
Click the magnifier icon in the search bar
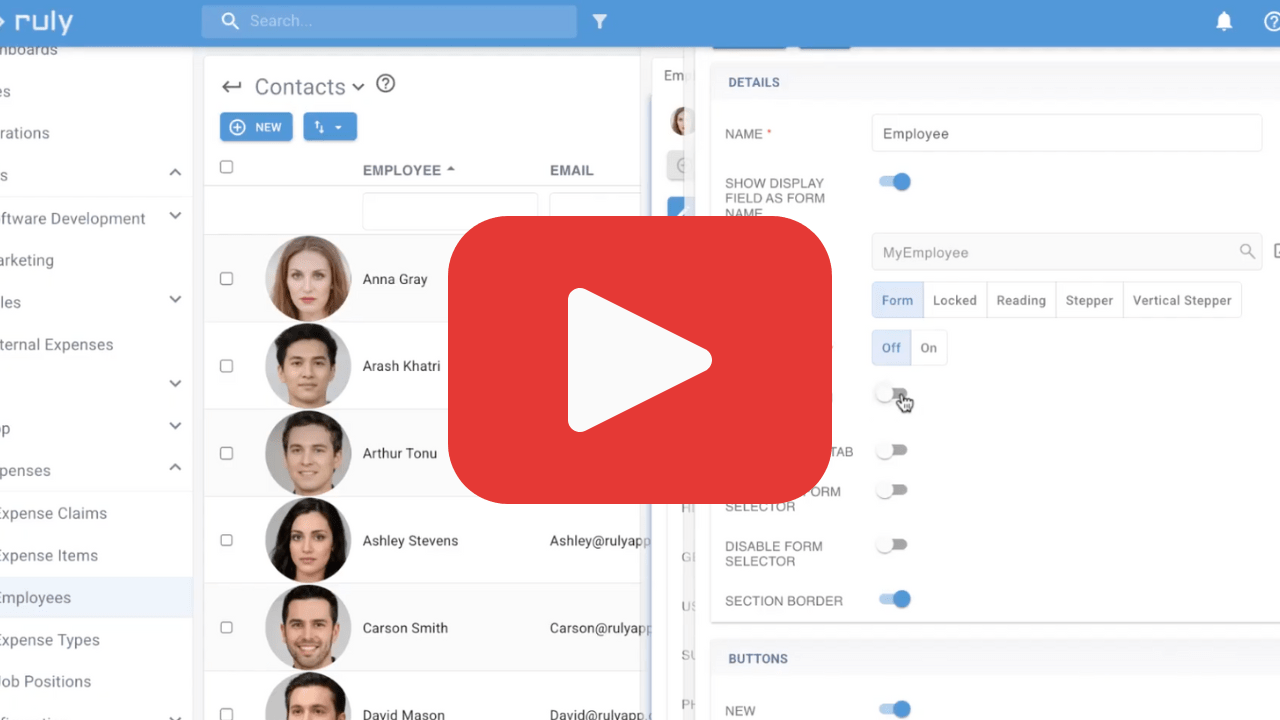point(230,21)
